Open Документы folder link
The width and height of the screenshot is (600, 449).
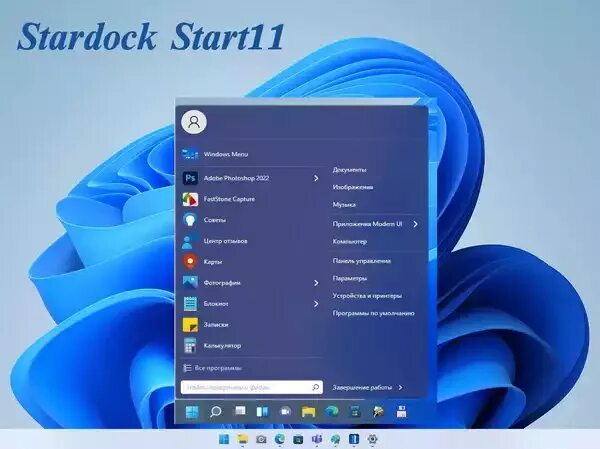(x=349, y=170)
